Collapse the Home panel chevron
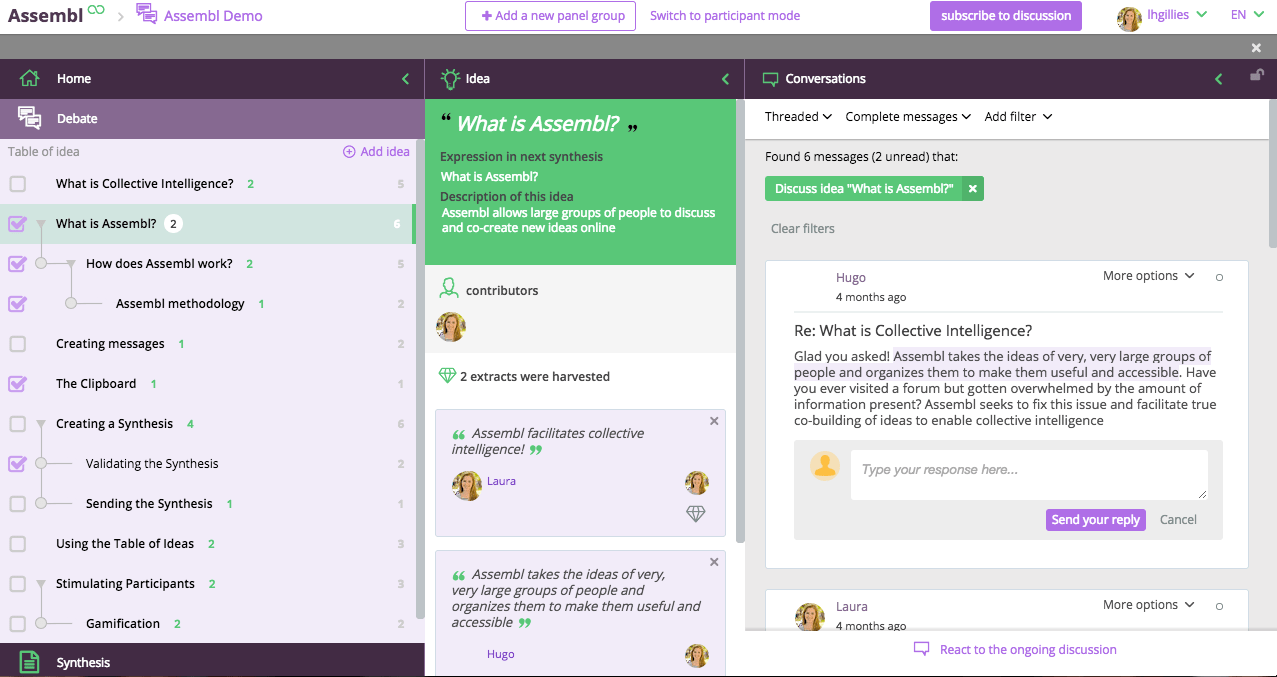The width and height of the screenshot is (1277, 677). [x=405, y=79]
